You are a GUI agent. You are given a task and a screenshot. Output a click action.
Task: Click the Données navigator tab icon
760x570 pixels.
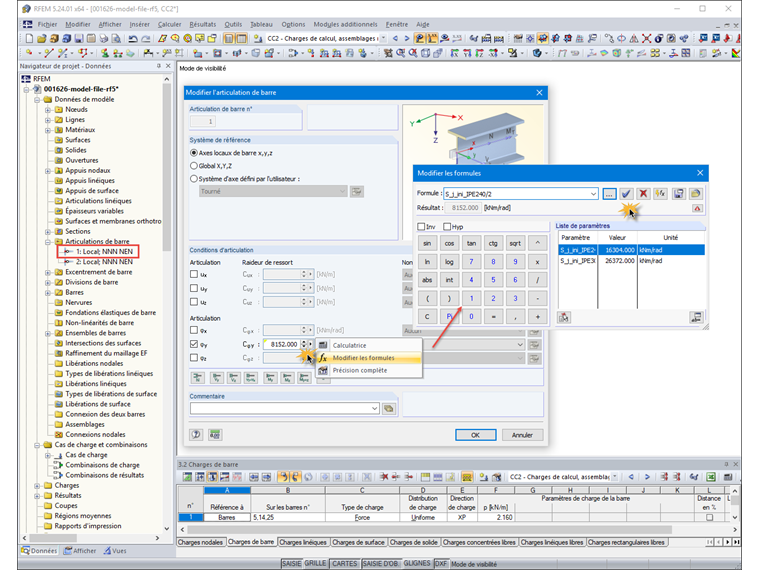tap(25, 551)
